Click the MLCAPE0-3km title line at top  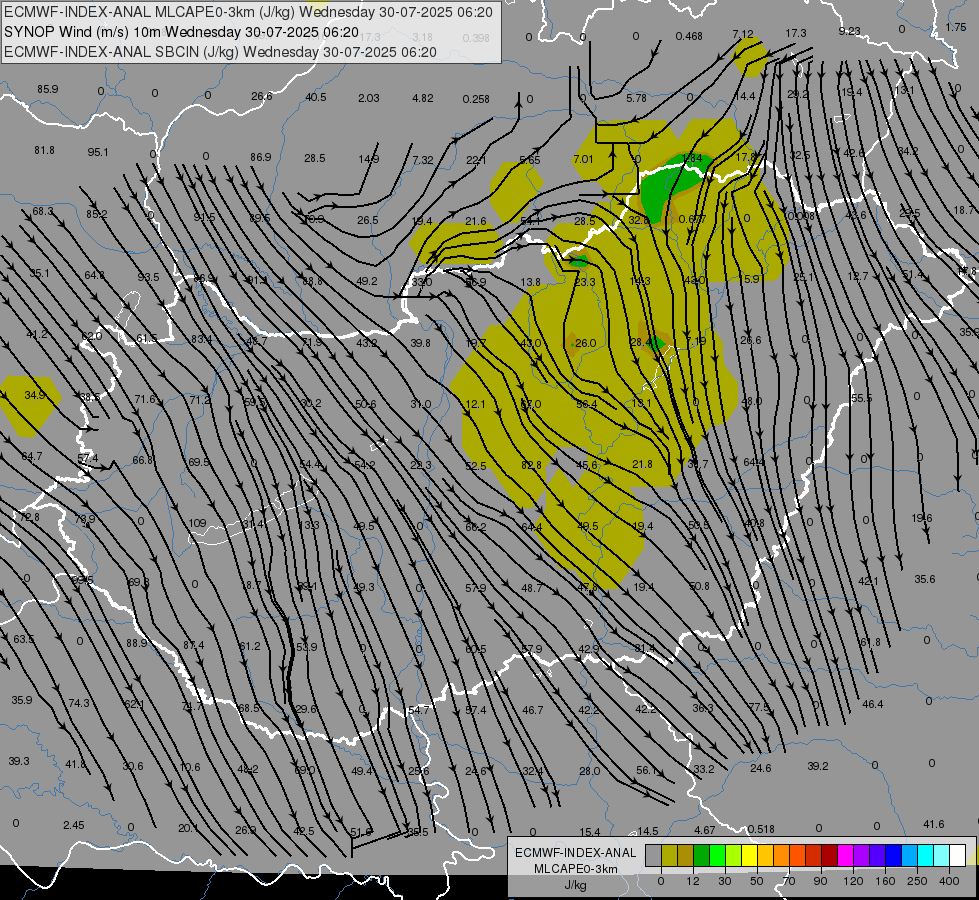(248, 12)
